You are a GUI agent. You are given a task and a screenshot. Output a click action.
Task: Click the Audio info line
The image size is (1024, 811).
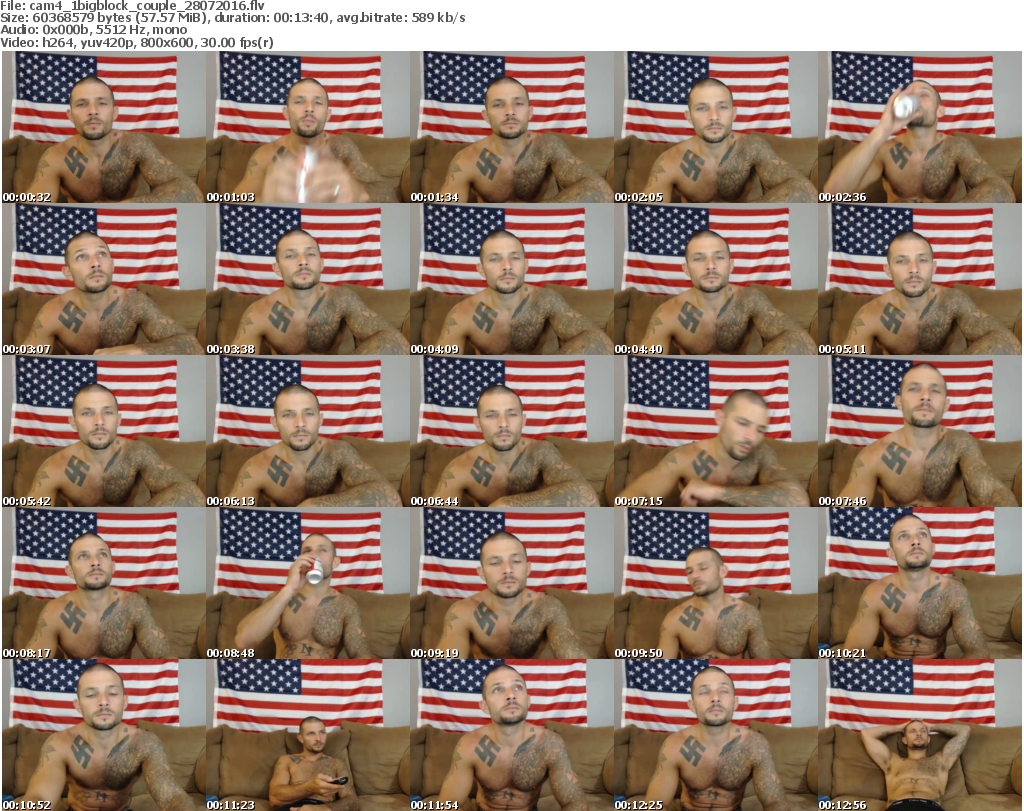click(94, 30)
